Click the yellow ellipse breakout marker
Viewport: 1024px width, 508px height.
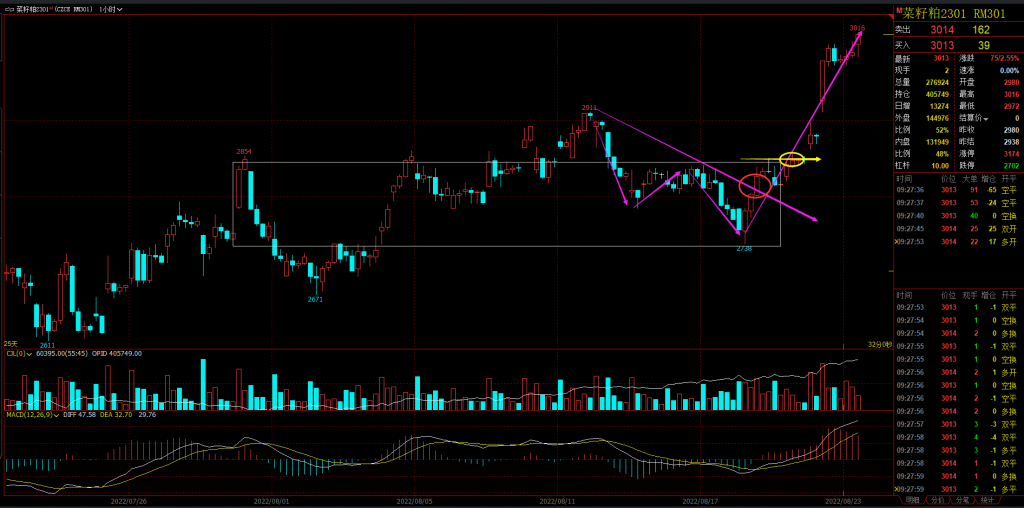pyautogui.click(x=792, y=159)
